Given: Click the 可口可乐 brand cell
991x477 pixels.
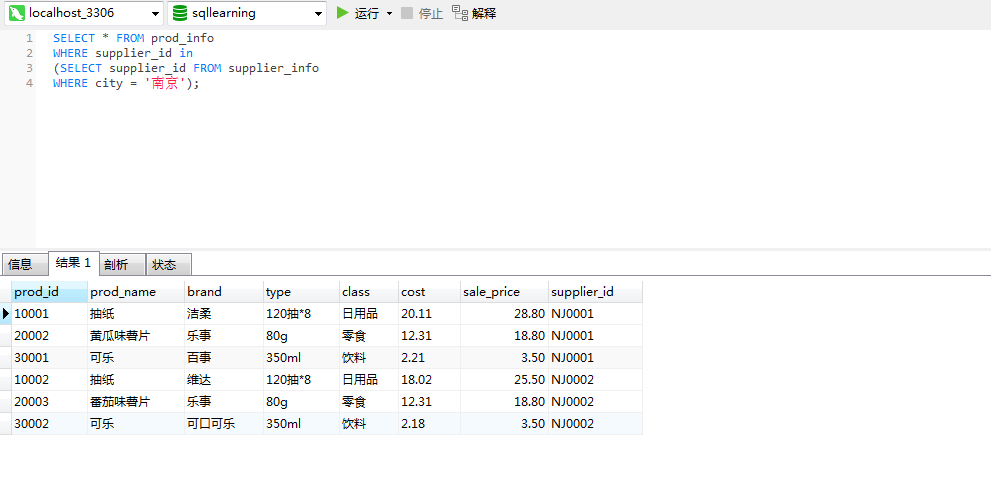Looking at the screenshot, I should (x=224, y=424).
